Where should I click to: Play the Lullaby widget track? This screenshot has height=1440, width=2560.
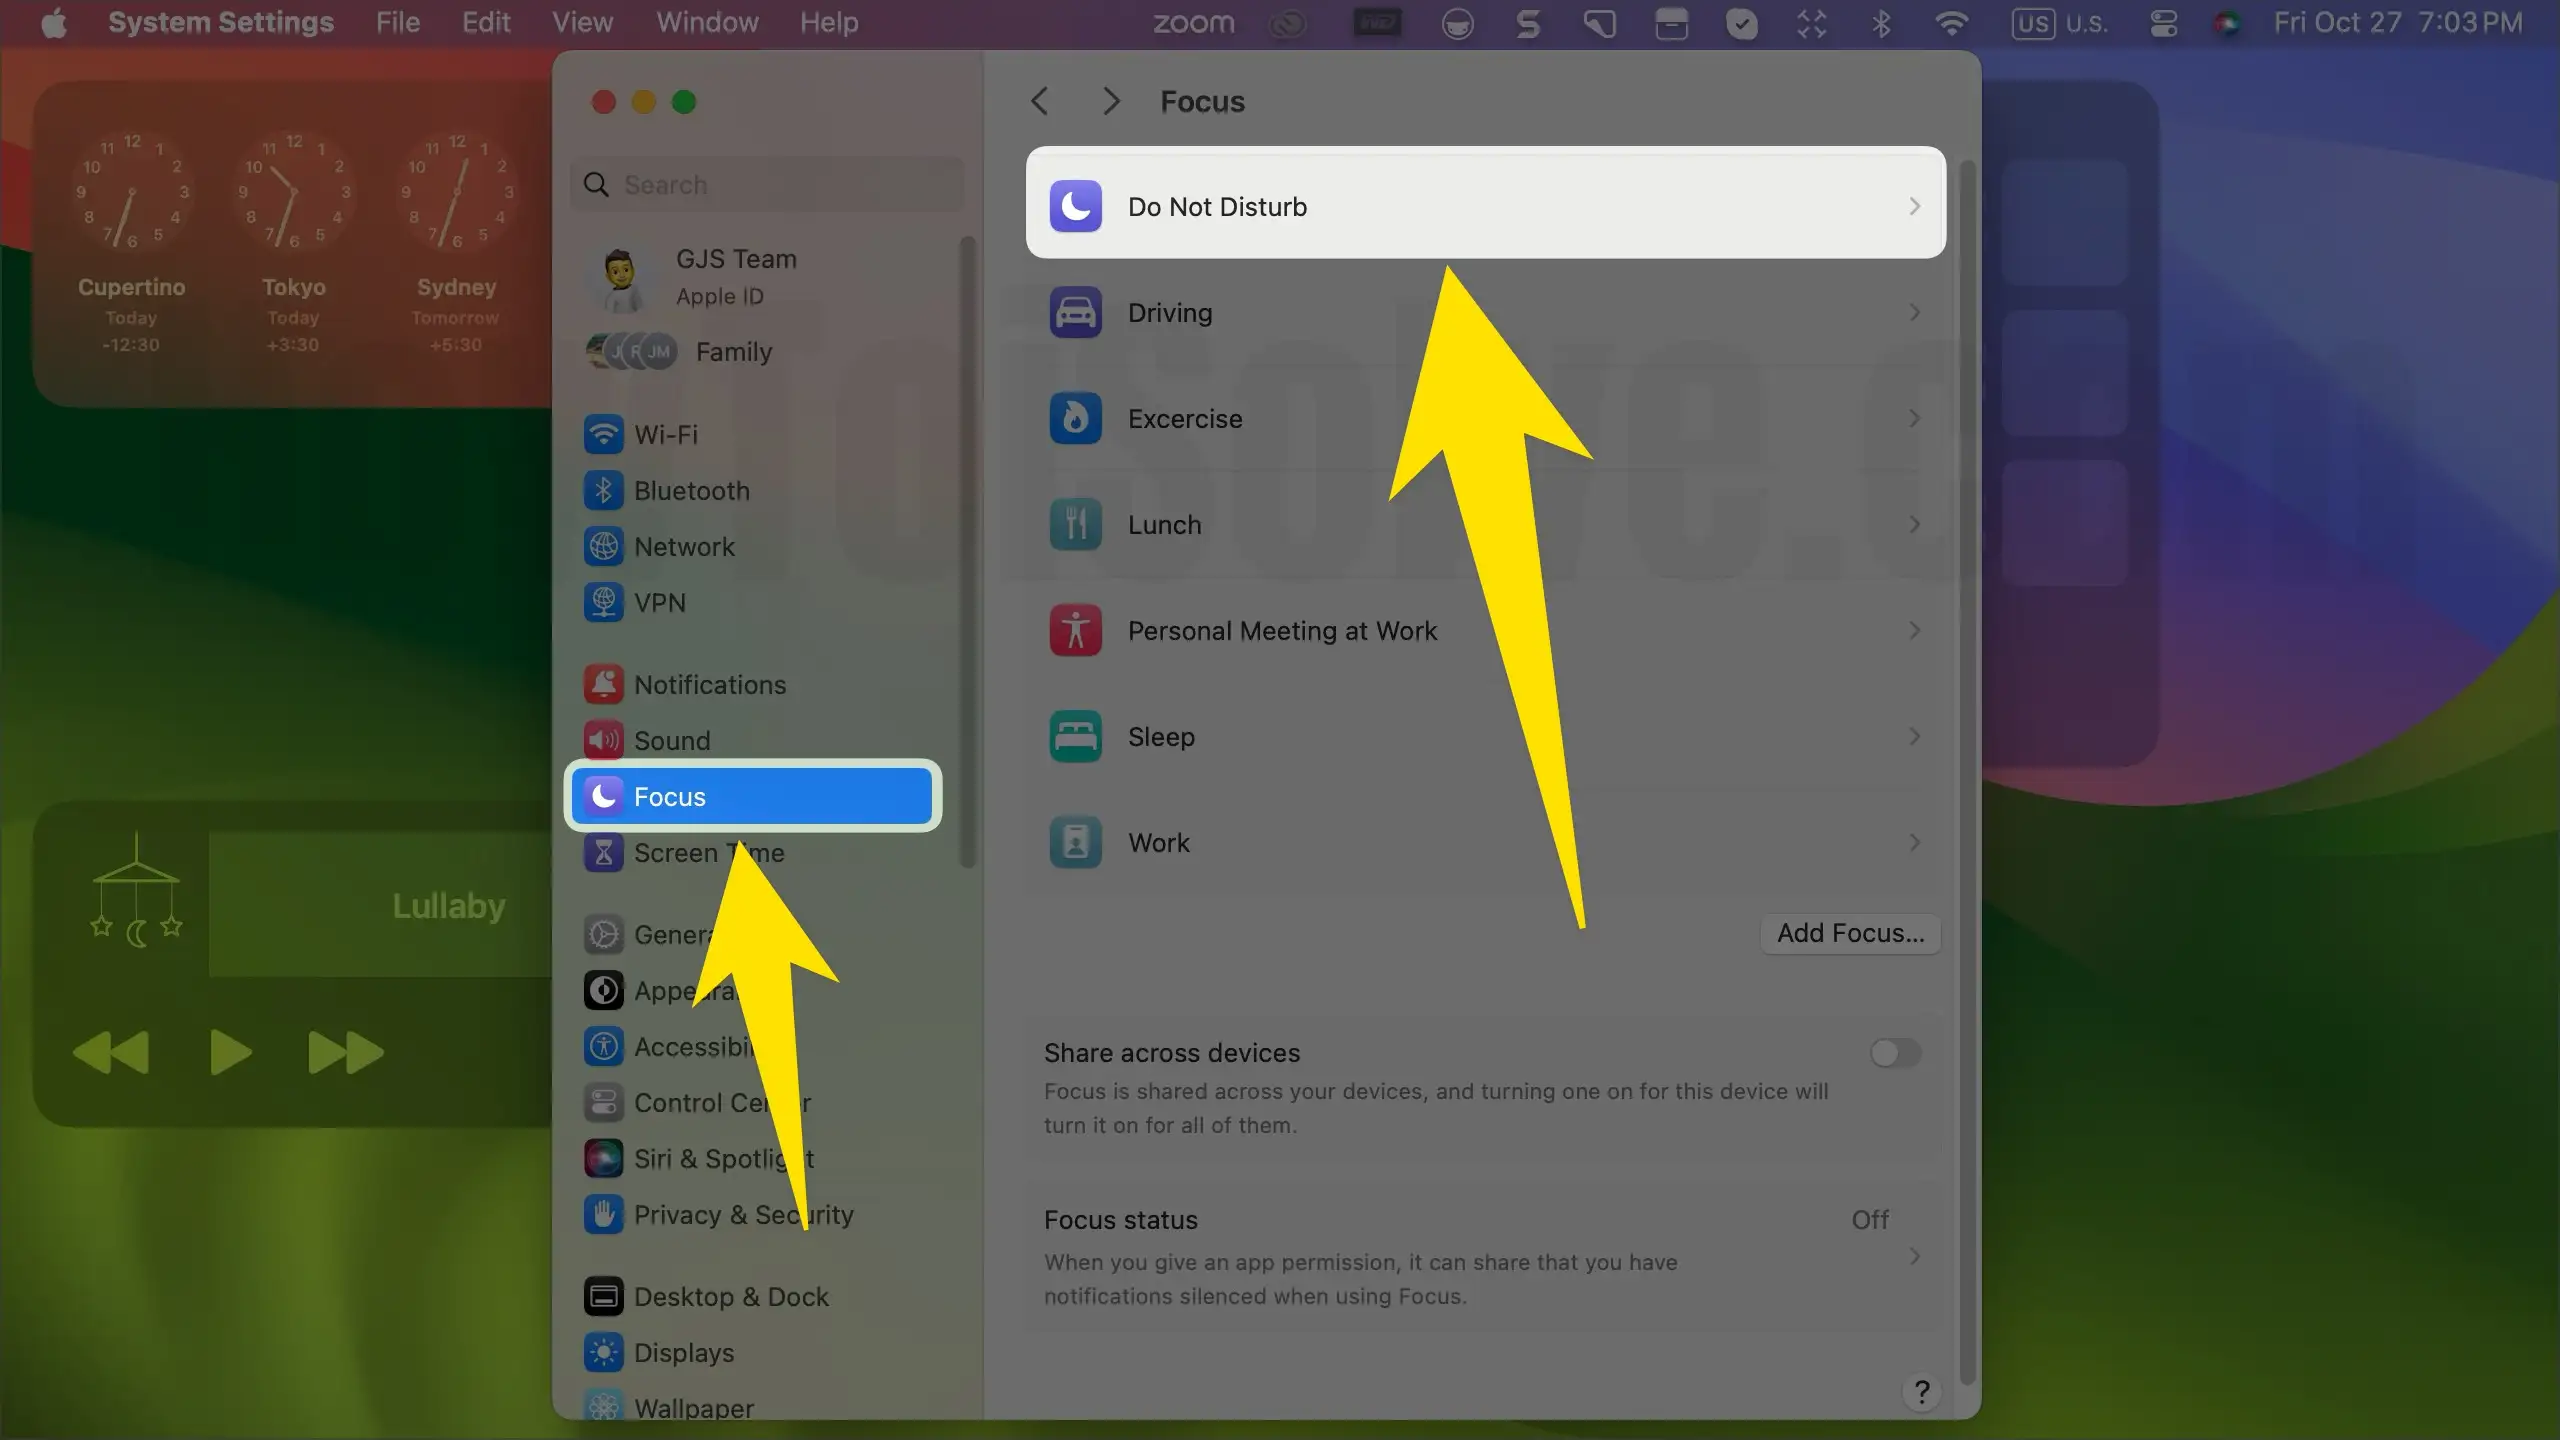coord(231,1052)
